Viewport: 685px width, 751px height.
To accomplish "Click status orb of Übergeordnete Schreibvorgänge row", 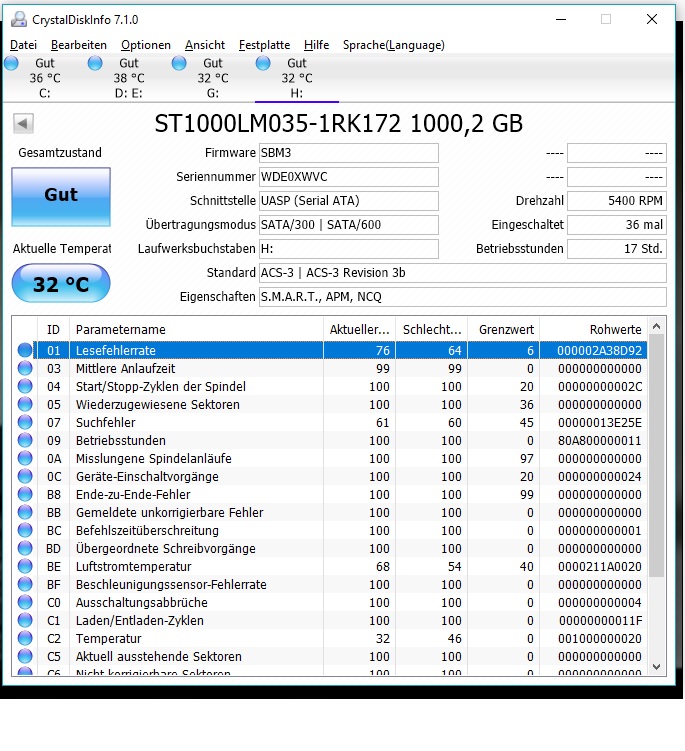I will (x=25, y=548).
